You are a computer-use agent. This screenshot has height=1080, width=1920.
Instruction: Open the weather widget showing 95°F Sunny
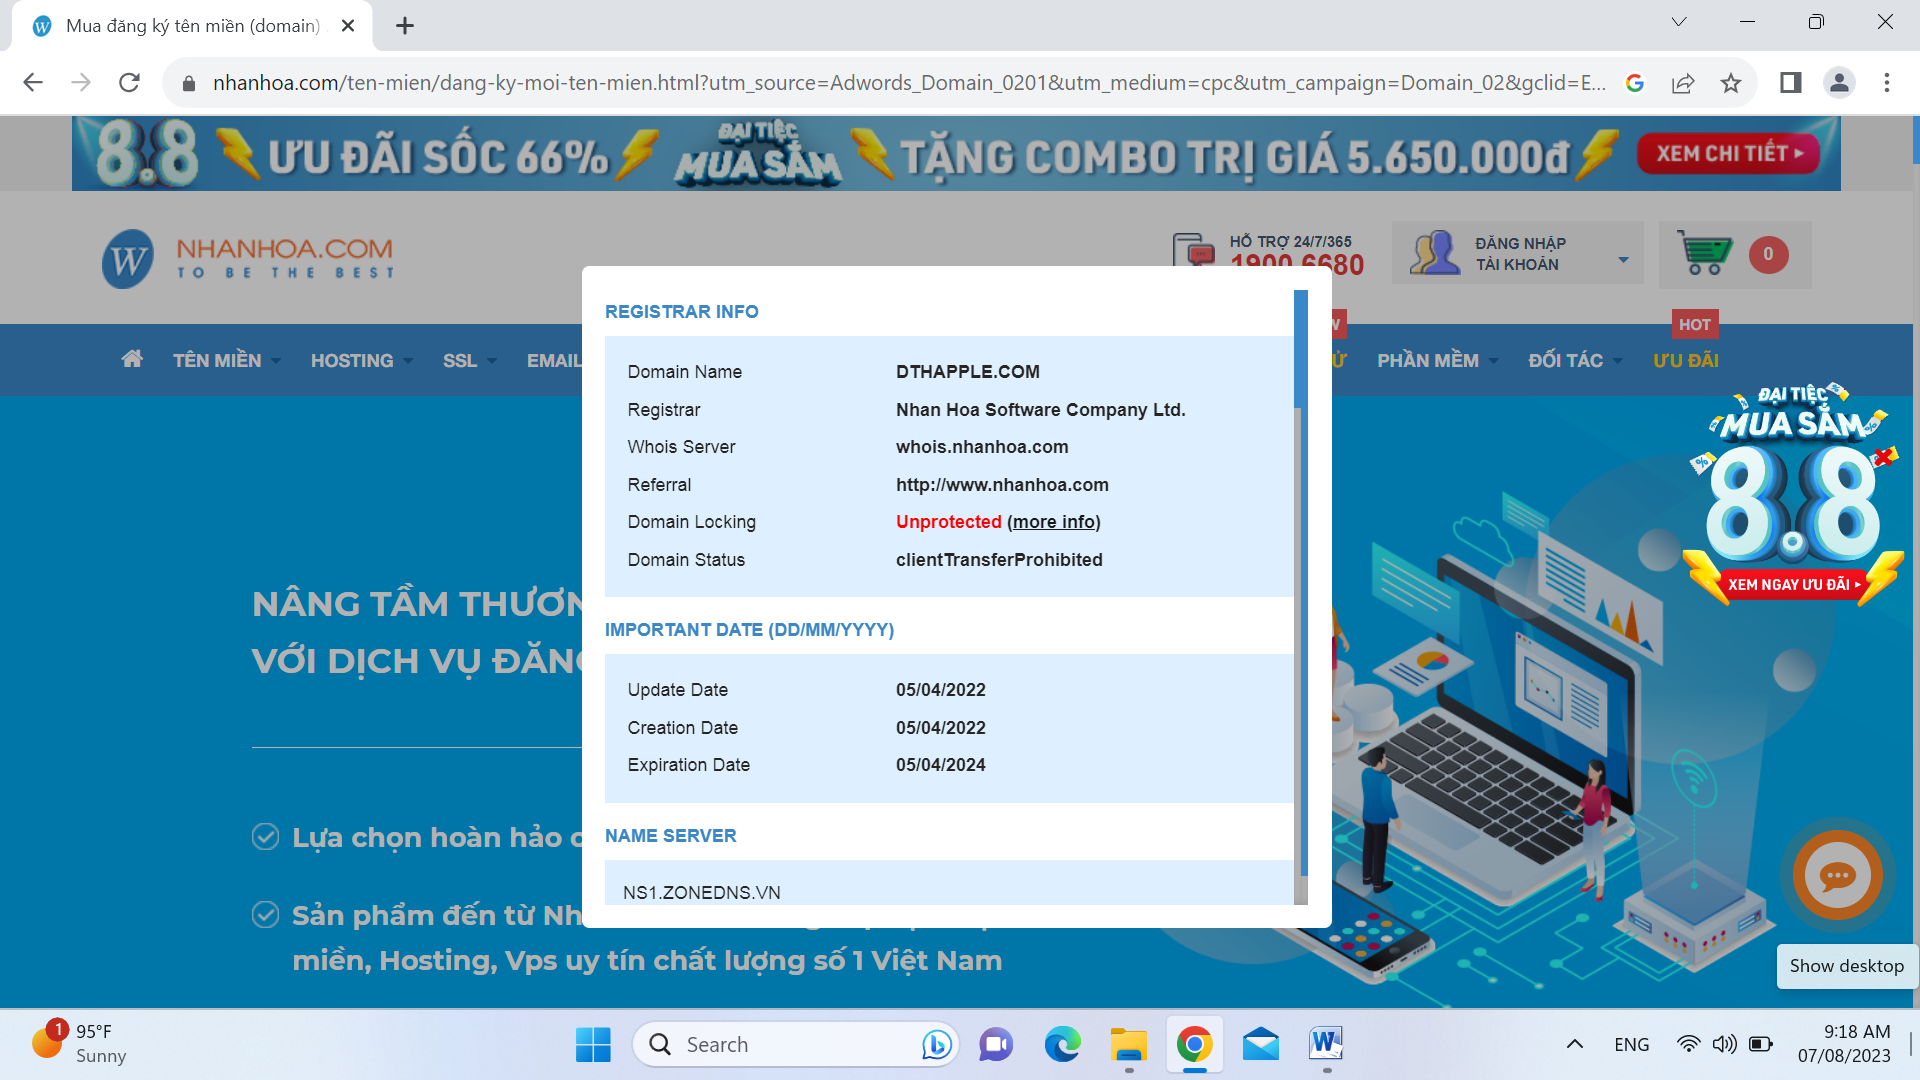coord(78,1044)
